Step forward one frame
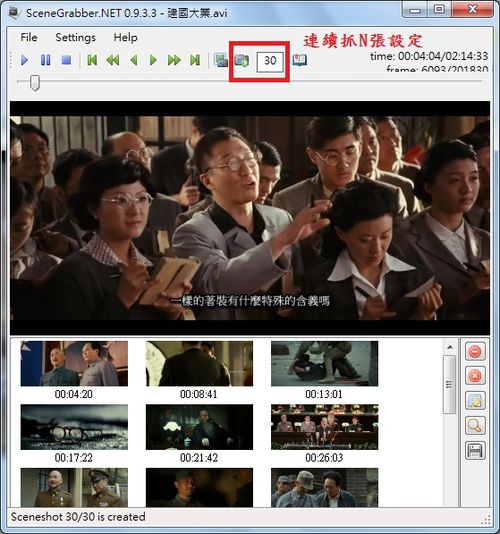500x534 pixels. coord(153,60)
